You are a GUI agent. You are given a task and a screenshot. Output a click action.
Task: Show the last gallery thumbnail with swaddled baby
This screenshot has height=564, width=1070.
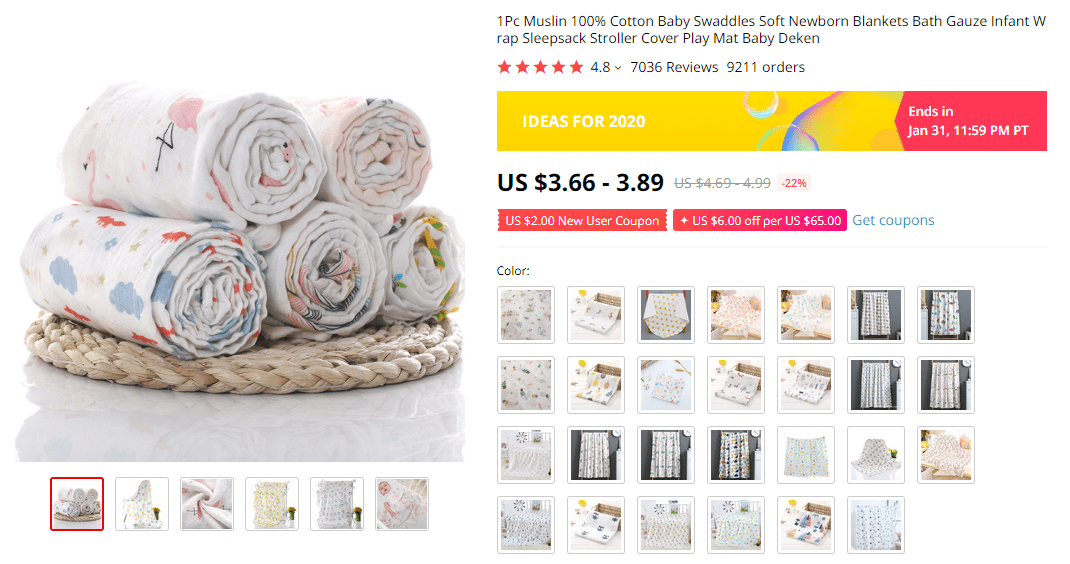[x=402, y=504]
